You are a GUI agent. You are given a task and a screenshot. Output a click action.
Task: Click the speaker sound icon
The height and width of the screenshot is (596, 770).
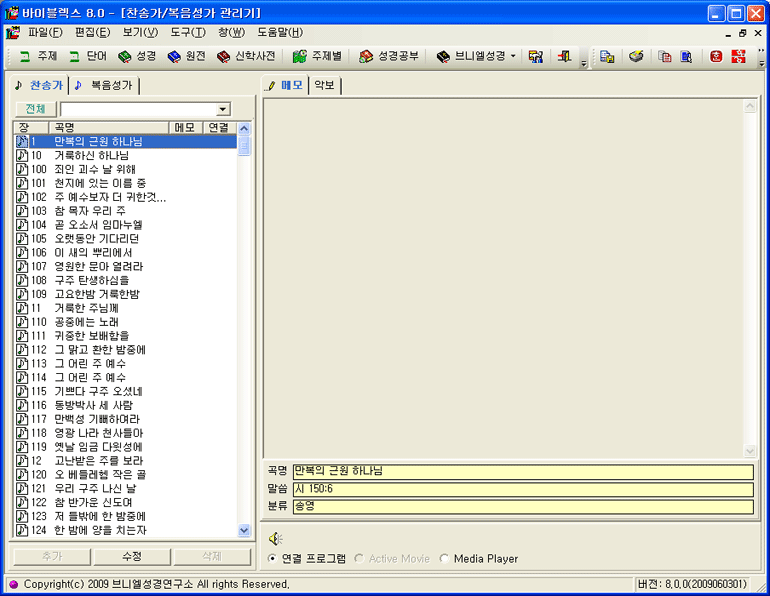pos(275,539)
